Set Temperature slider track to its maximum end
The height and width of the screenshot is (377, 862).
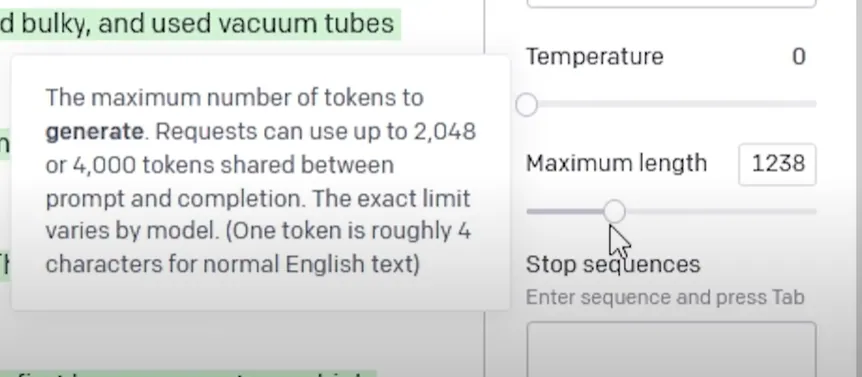(814, 104)
